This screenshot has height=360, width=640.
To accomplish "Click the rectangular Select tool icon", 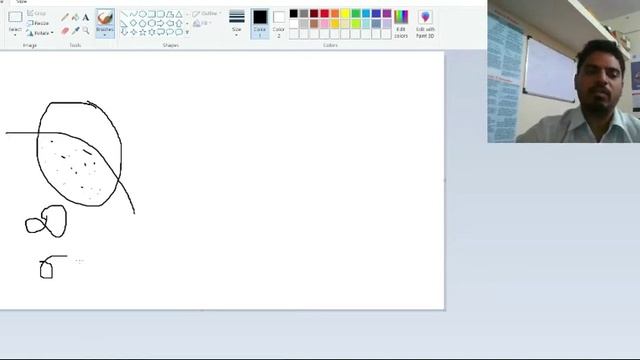I will point(15,17).
